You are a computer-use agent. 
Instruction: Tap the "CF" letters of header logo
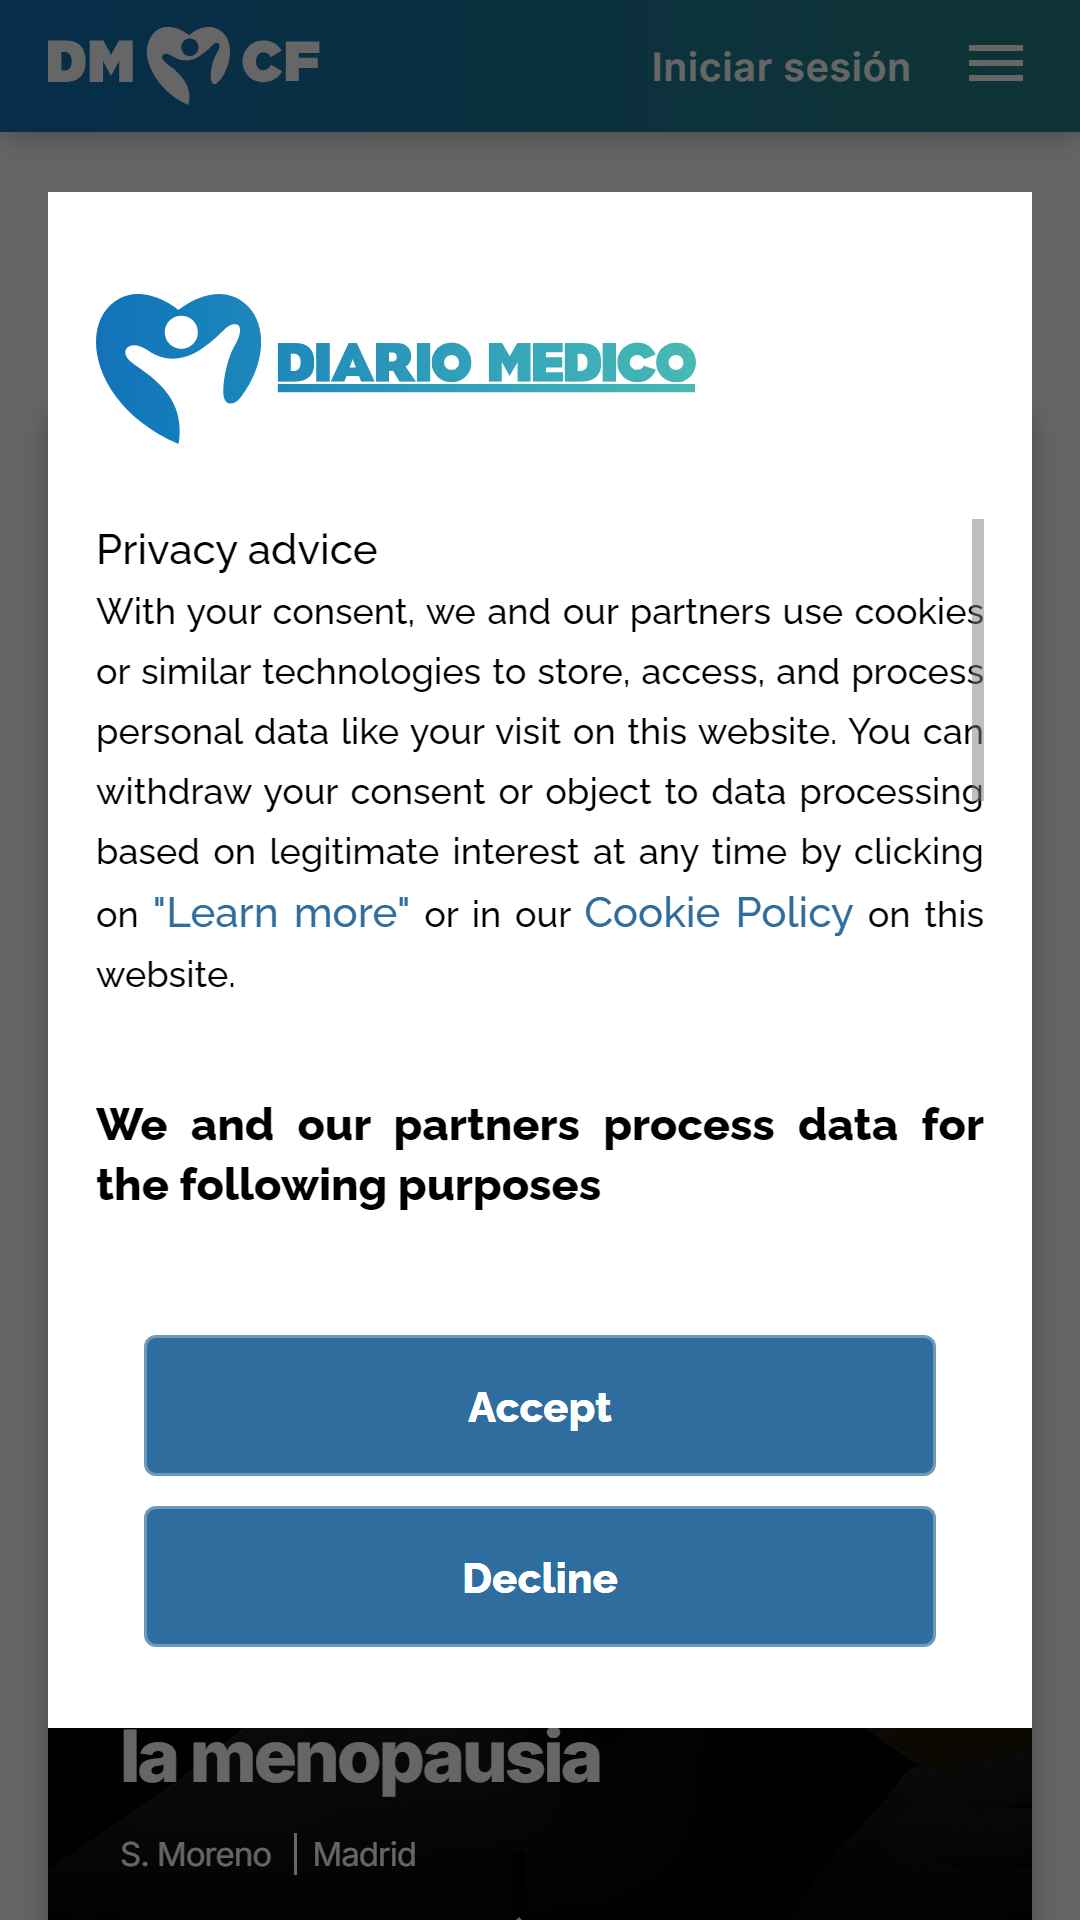coord(280,63)
